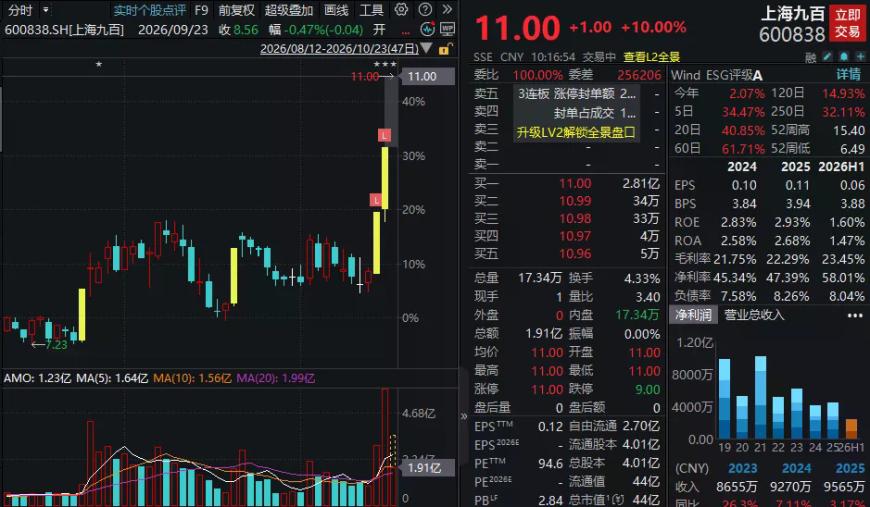870x507 pixels.
Task: Click the 涨停 11.00 value
Action: pyautogui.click(x=547, y=389)
